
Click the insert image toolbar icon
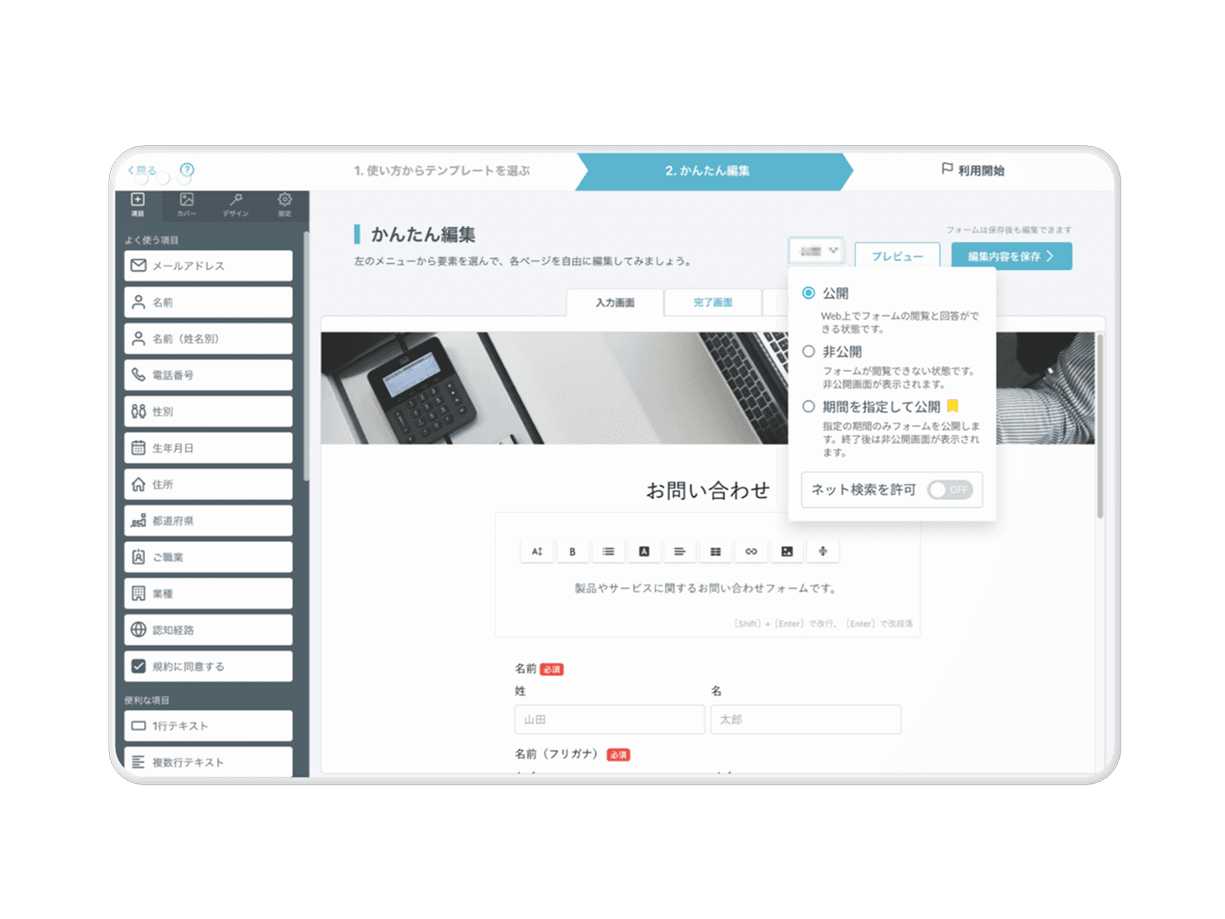point(787,551)
